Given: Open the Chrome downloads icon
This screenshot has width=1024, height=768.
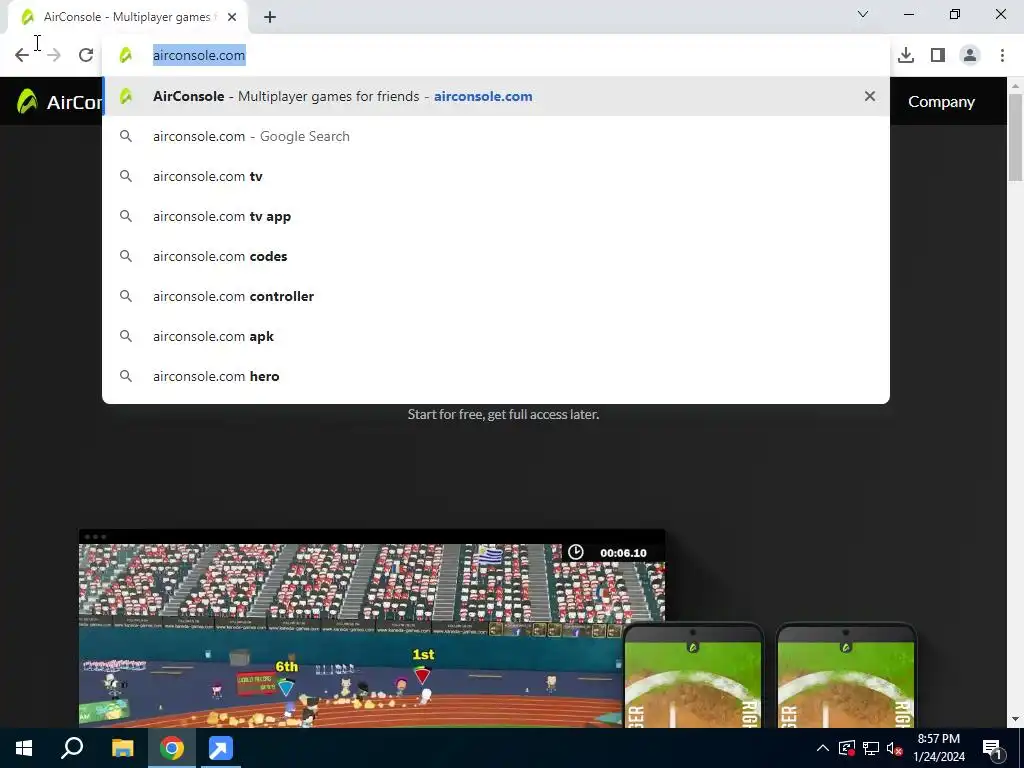Looking at the screenshot, I should [x=906, y=55].
